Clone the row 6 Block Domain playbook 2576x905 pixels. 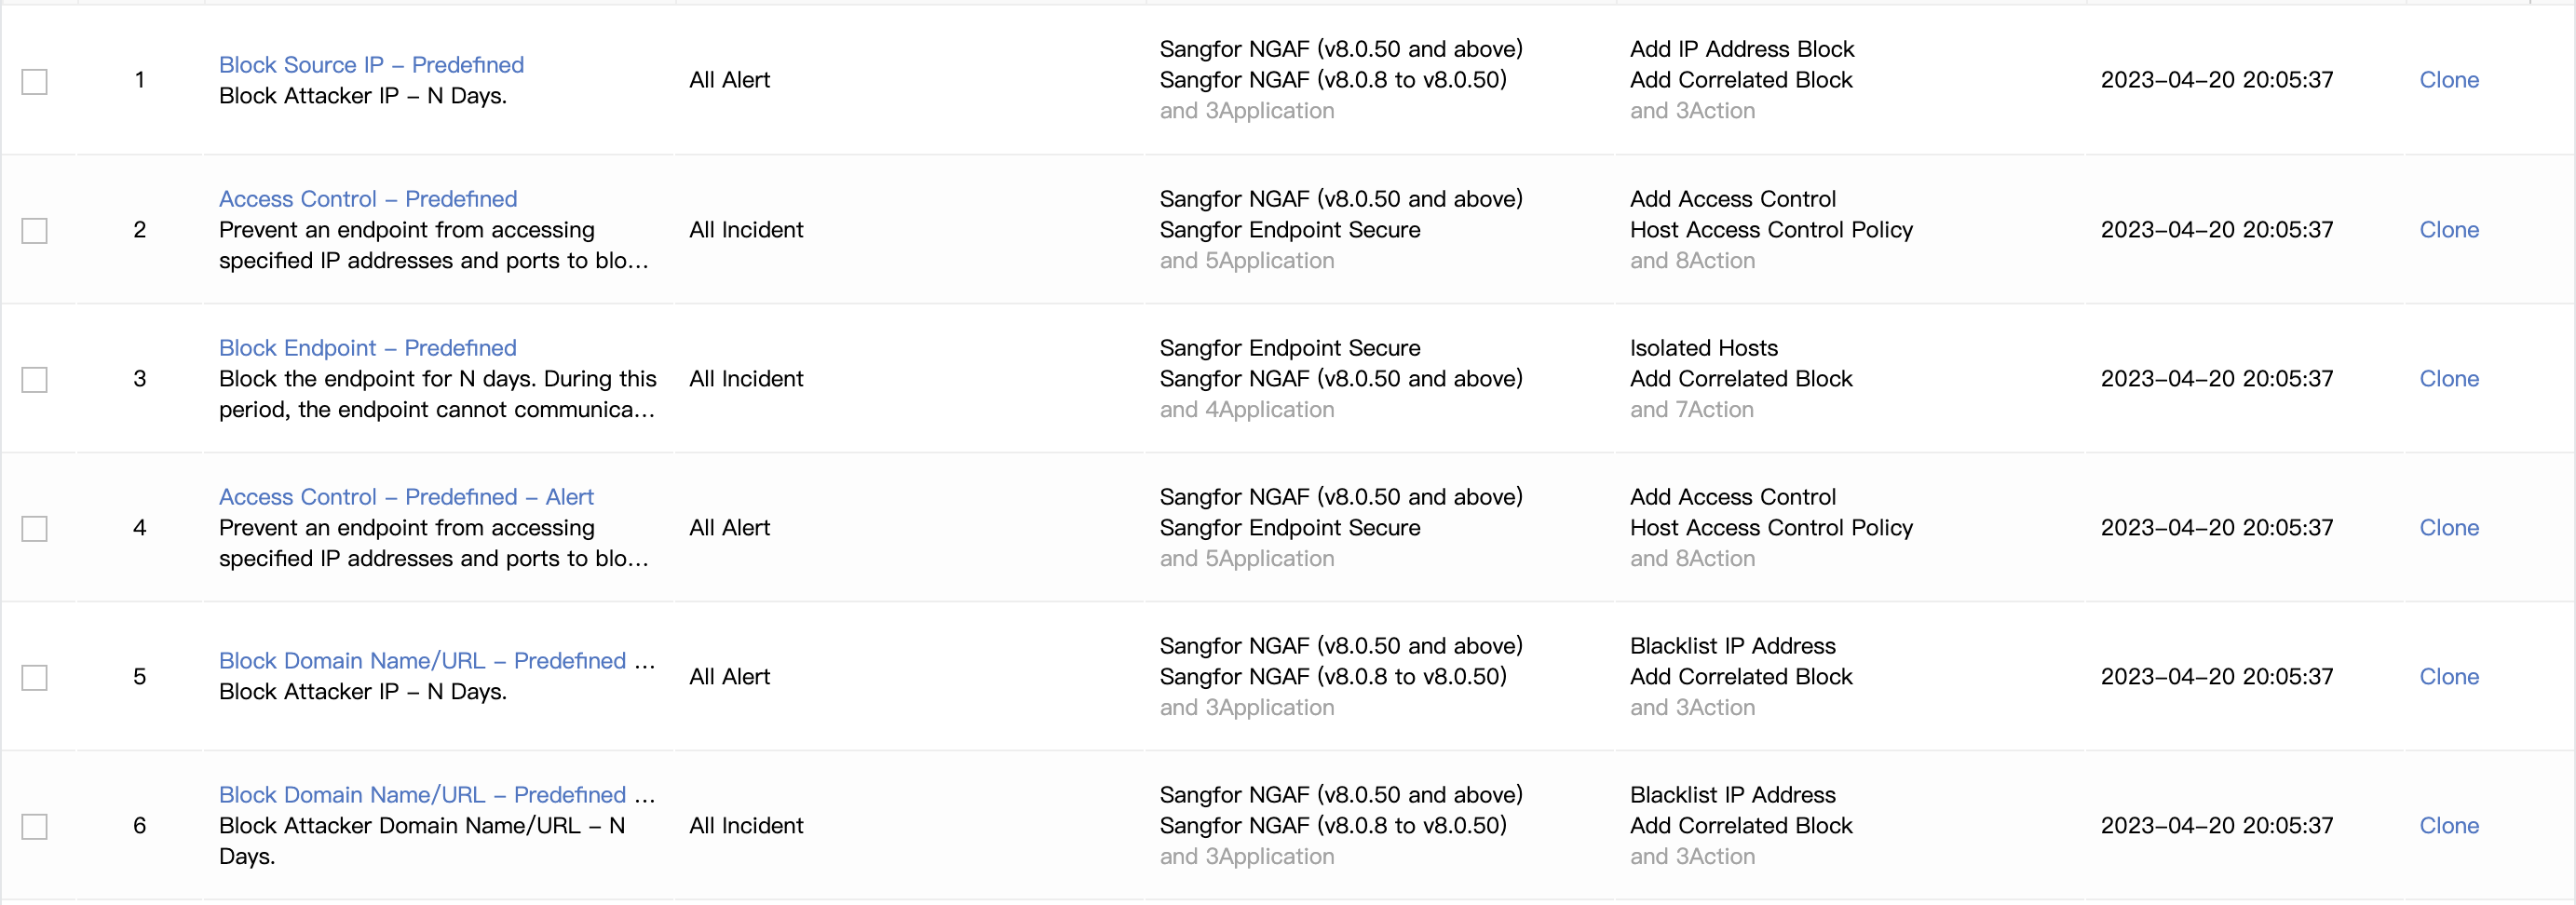click(2449, 826)
